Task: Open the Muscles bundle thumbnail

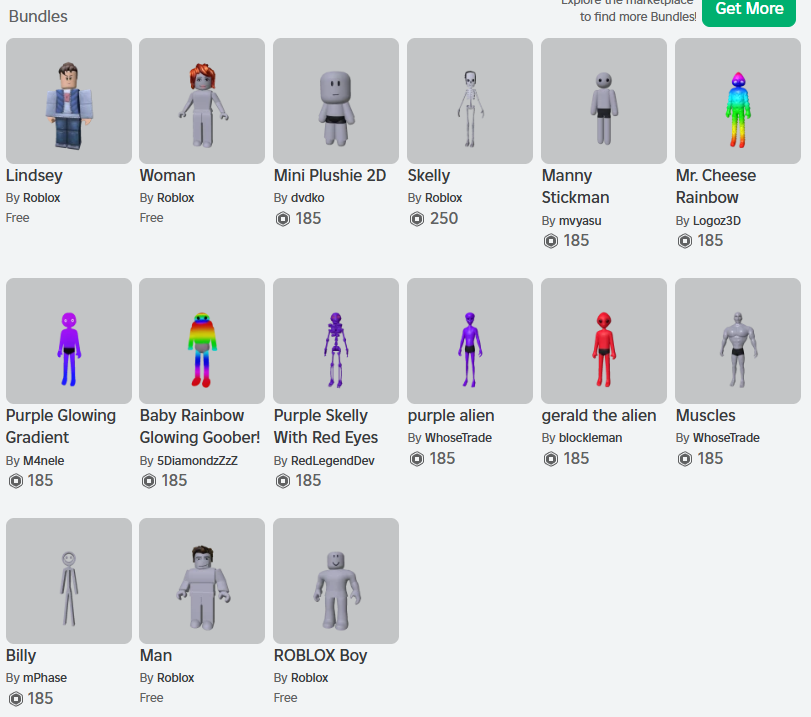Action: click(738, 341)
